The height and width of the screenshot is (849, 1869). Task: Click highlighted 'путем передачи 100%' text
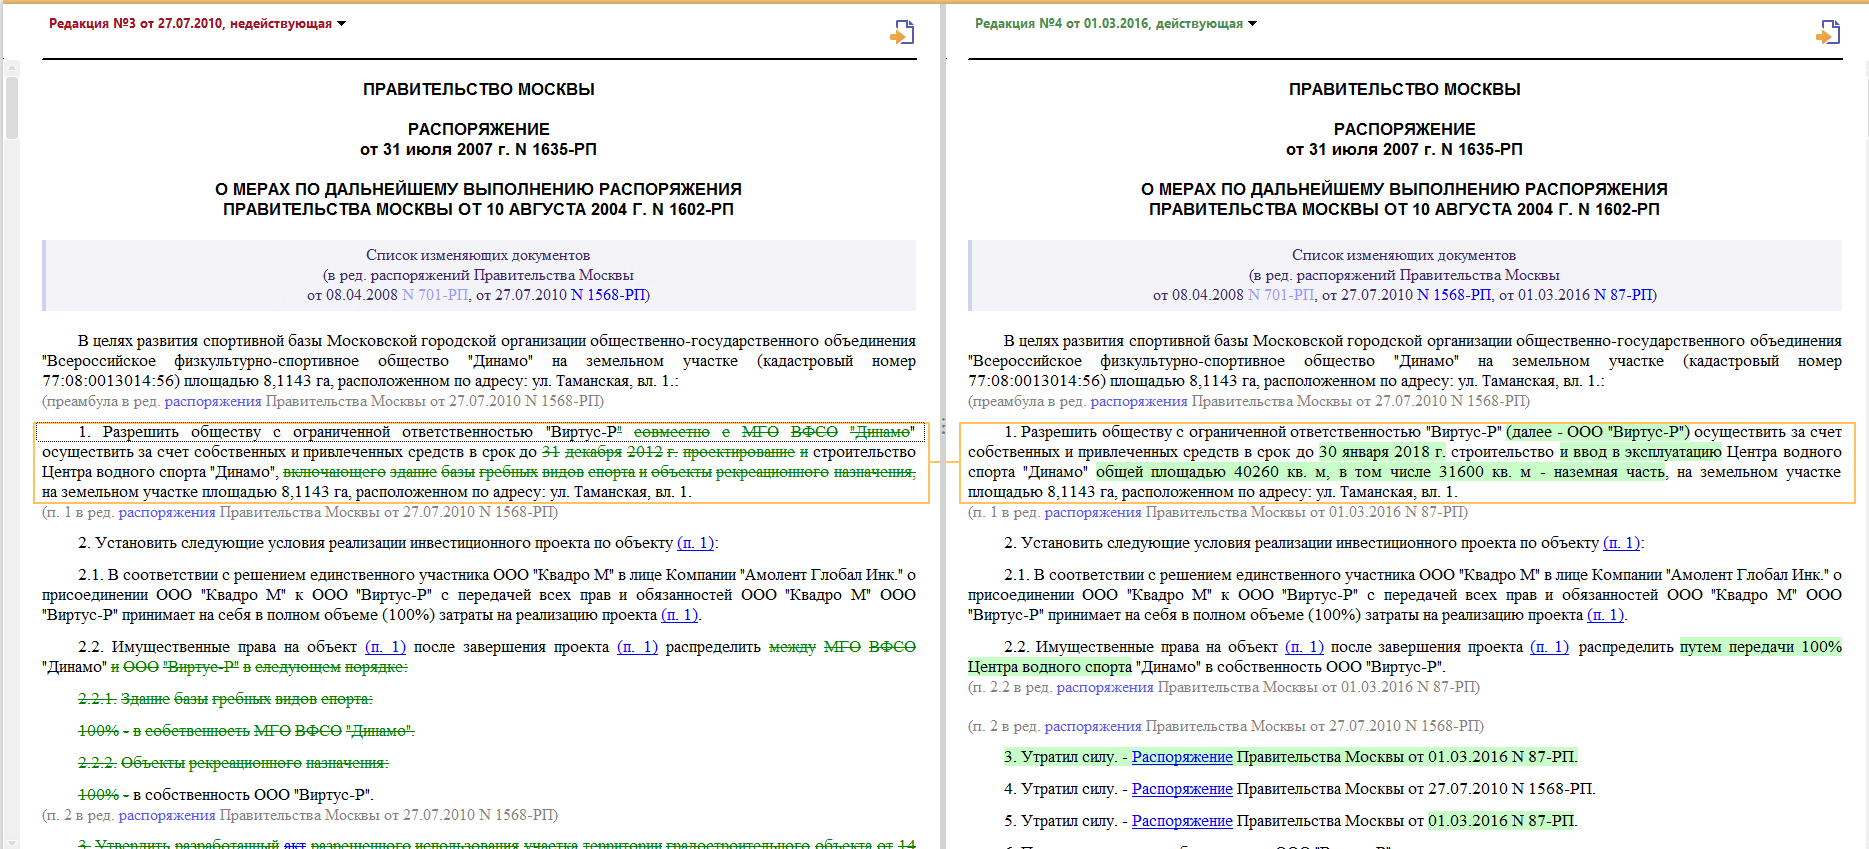1761,647
